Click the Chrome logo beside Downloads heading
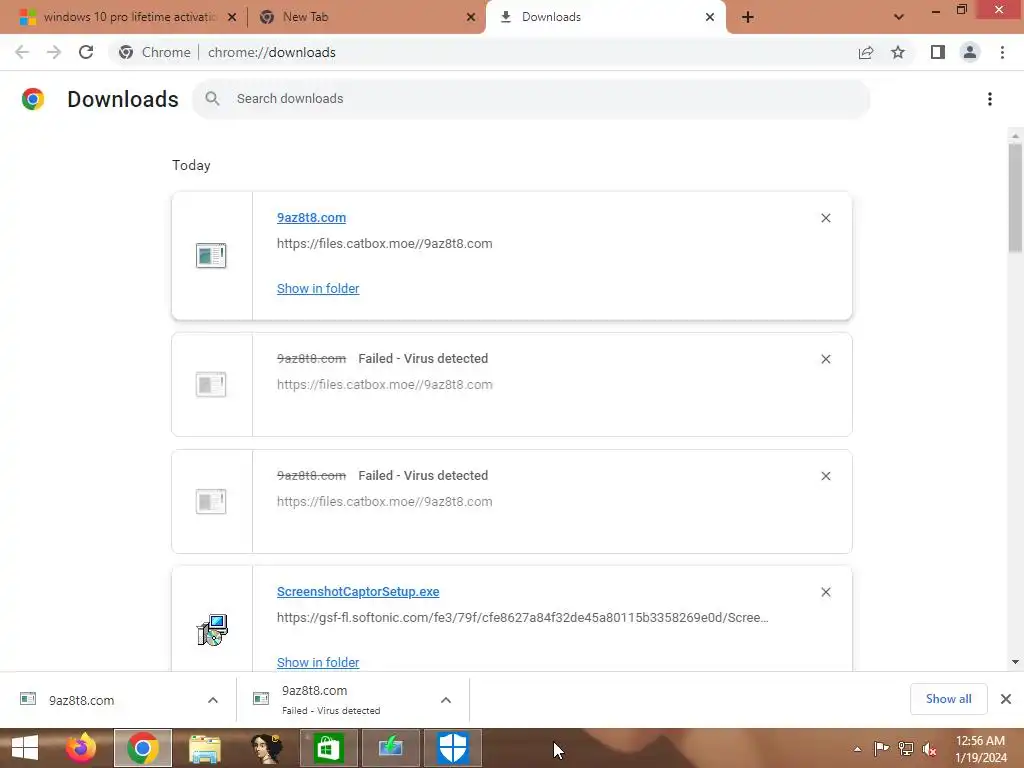Screen dimensions: 1024x768 [x=33, y=99]
